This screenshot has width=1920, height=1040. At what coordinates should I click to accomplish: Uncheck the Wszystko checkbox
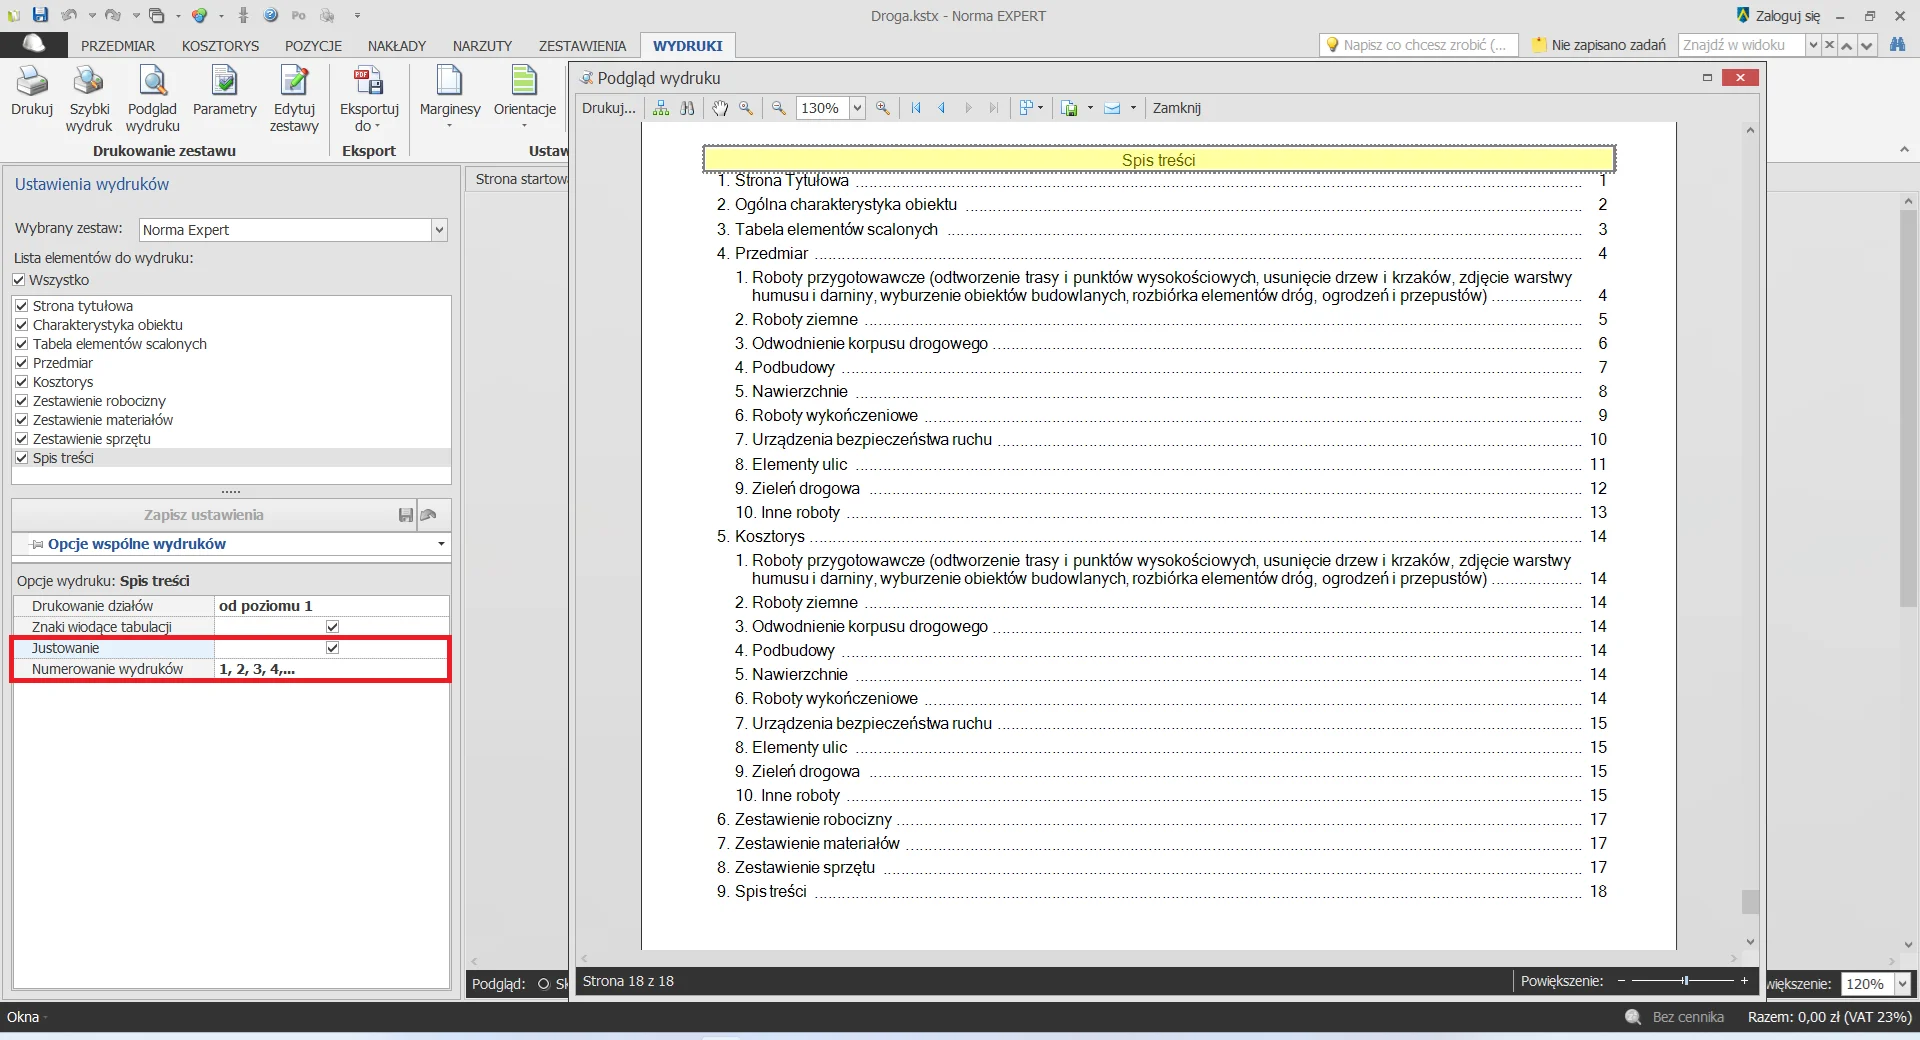point(19,280)
